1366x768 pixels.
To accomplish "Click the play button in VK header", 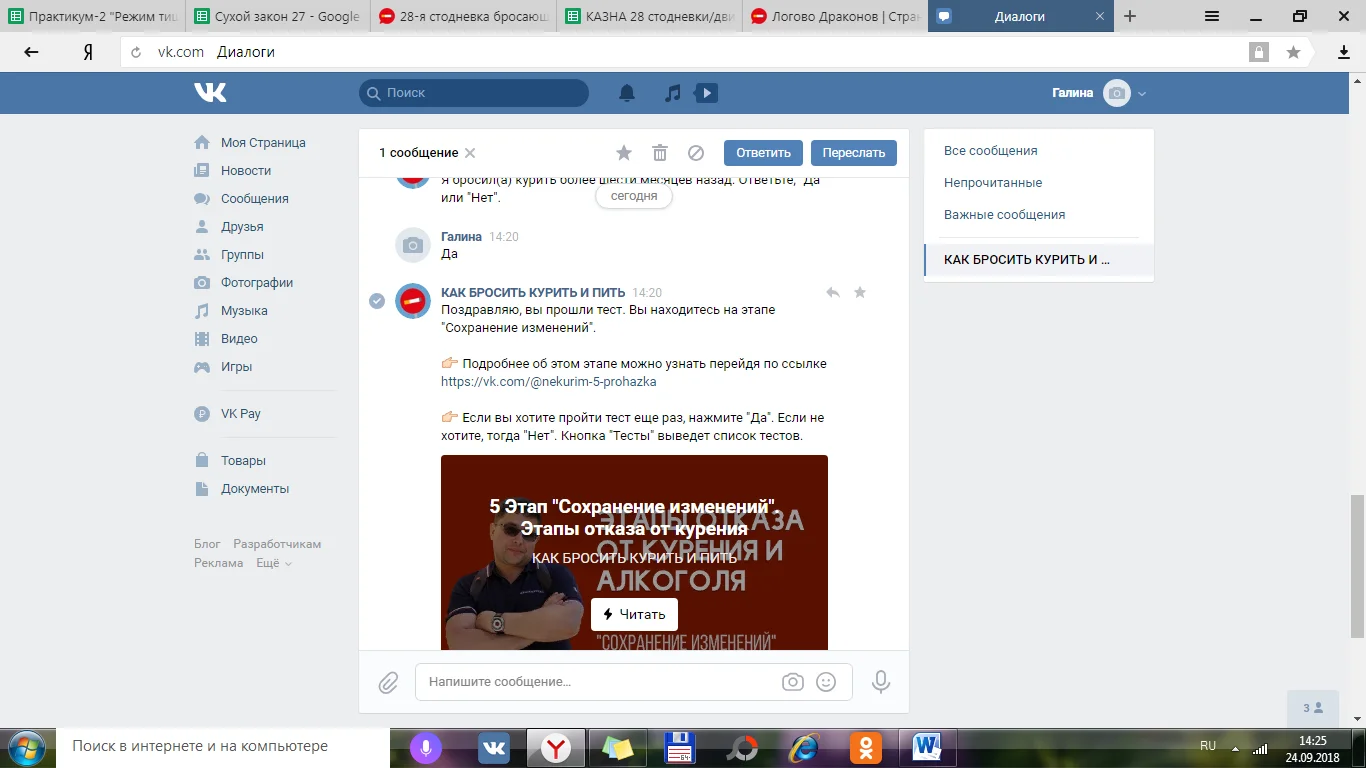I will 706,93.
